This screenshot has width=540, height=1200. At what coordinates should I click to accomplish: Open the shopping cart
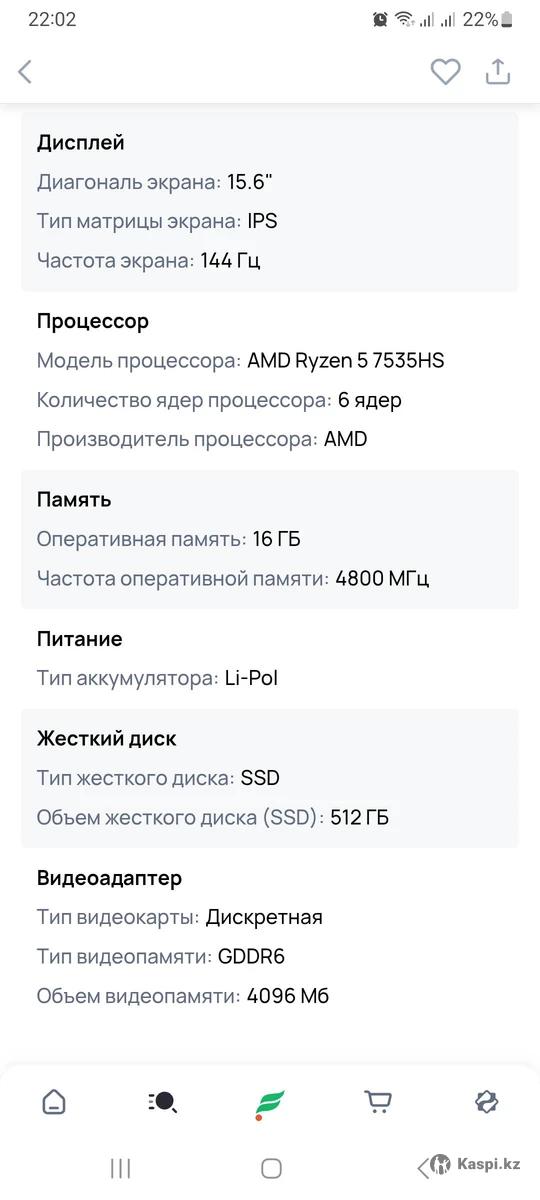point(378,1102)
